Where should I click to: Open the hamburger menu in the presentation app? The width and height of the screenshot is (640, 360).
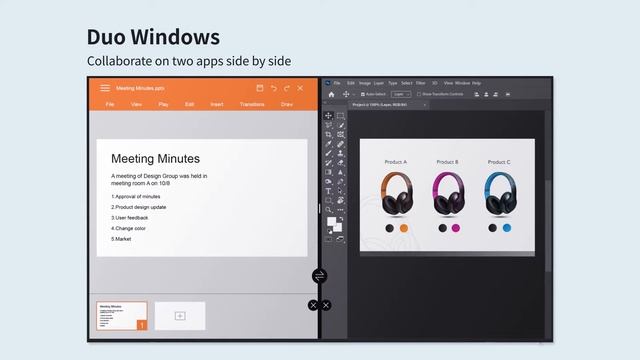pyautogui.click(x=105, y=88)
